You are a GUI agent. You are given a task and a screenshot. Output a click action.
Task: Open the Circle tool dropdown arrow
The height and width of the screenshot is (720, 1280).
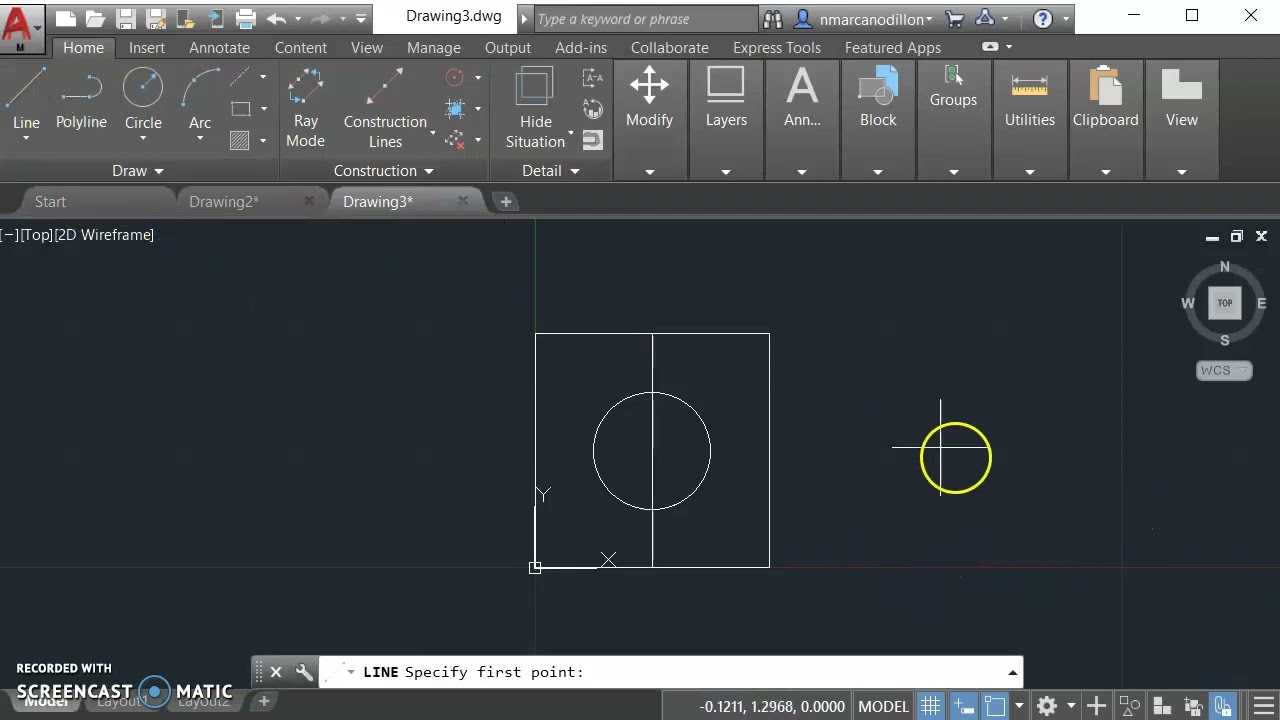point(143,139)
